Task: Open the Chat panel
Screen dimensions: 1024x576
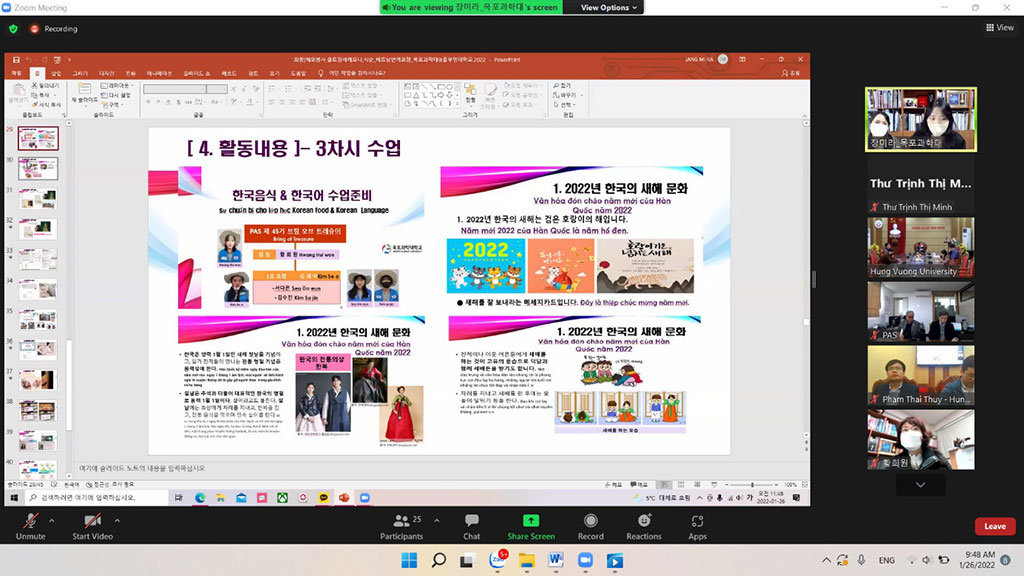Action: 472,526
